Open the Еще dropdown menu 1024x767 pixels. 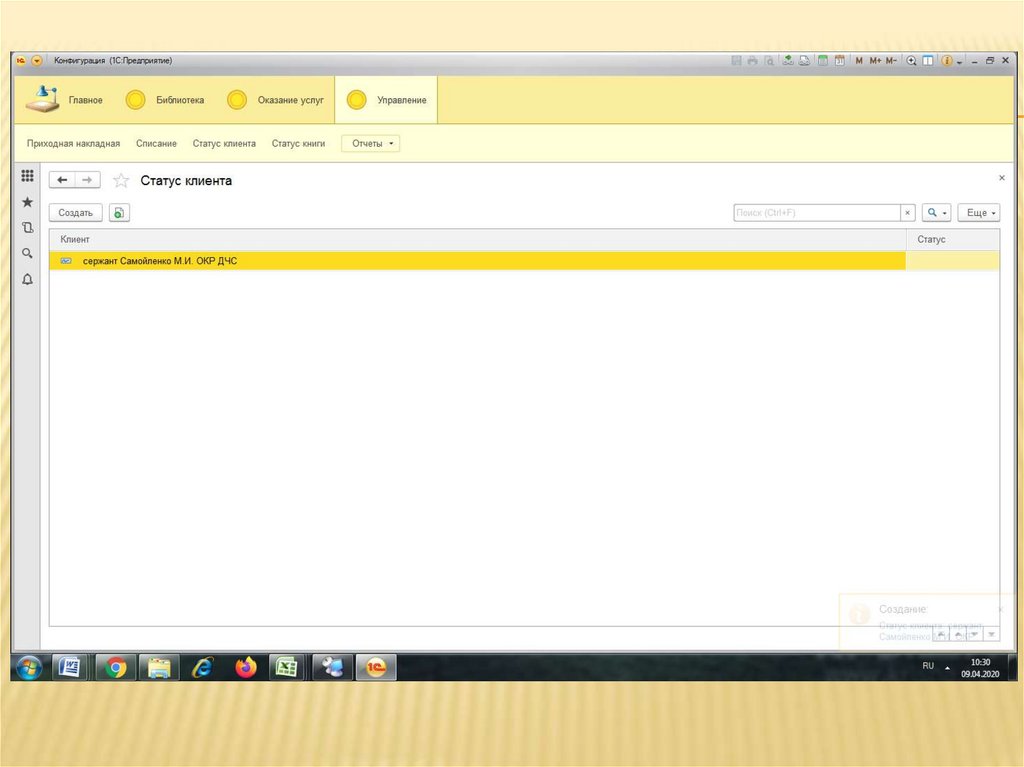(979, 213)
